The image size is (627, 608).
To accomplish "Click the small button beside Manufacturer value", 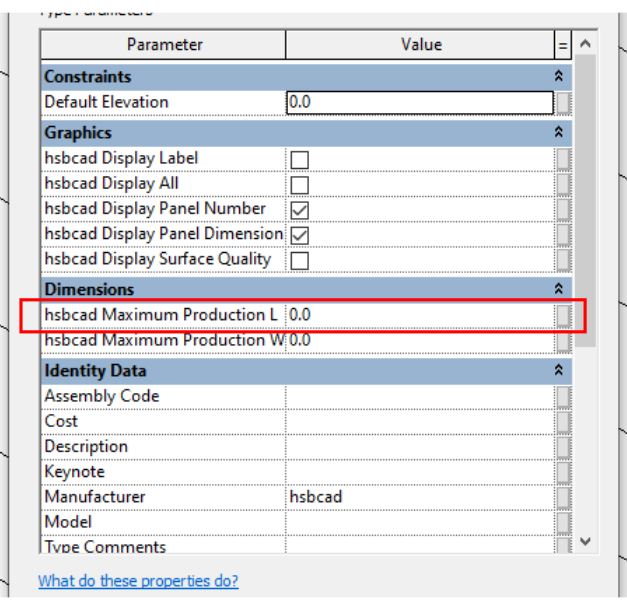I will coord(564,497).
